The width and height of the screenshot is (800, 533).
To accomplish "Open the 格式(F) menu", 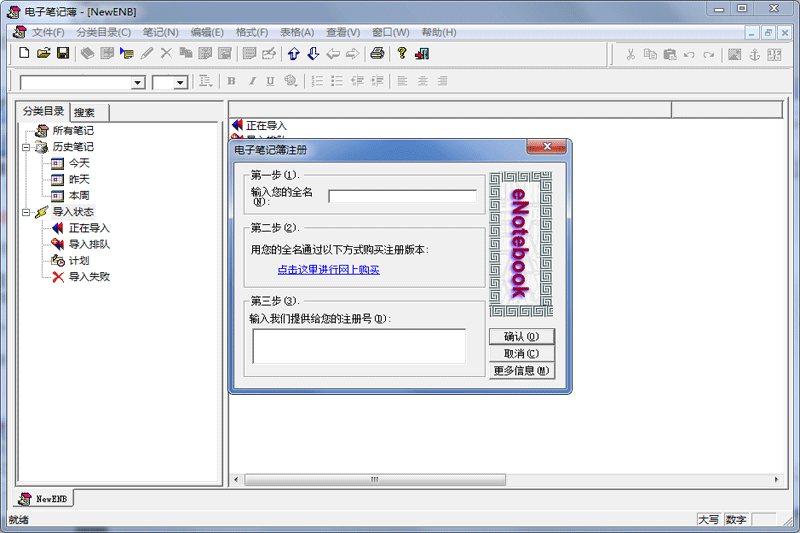I will [252, 33].
